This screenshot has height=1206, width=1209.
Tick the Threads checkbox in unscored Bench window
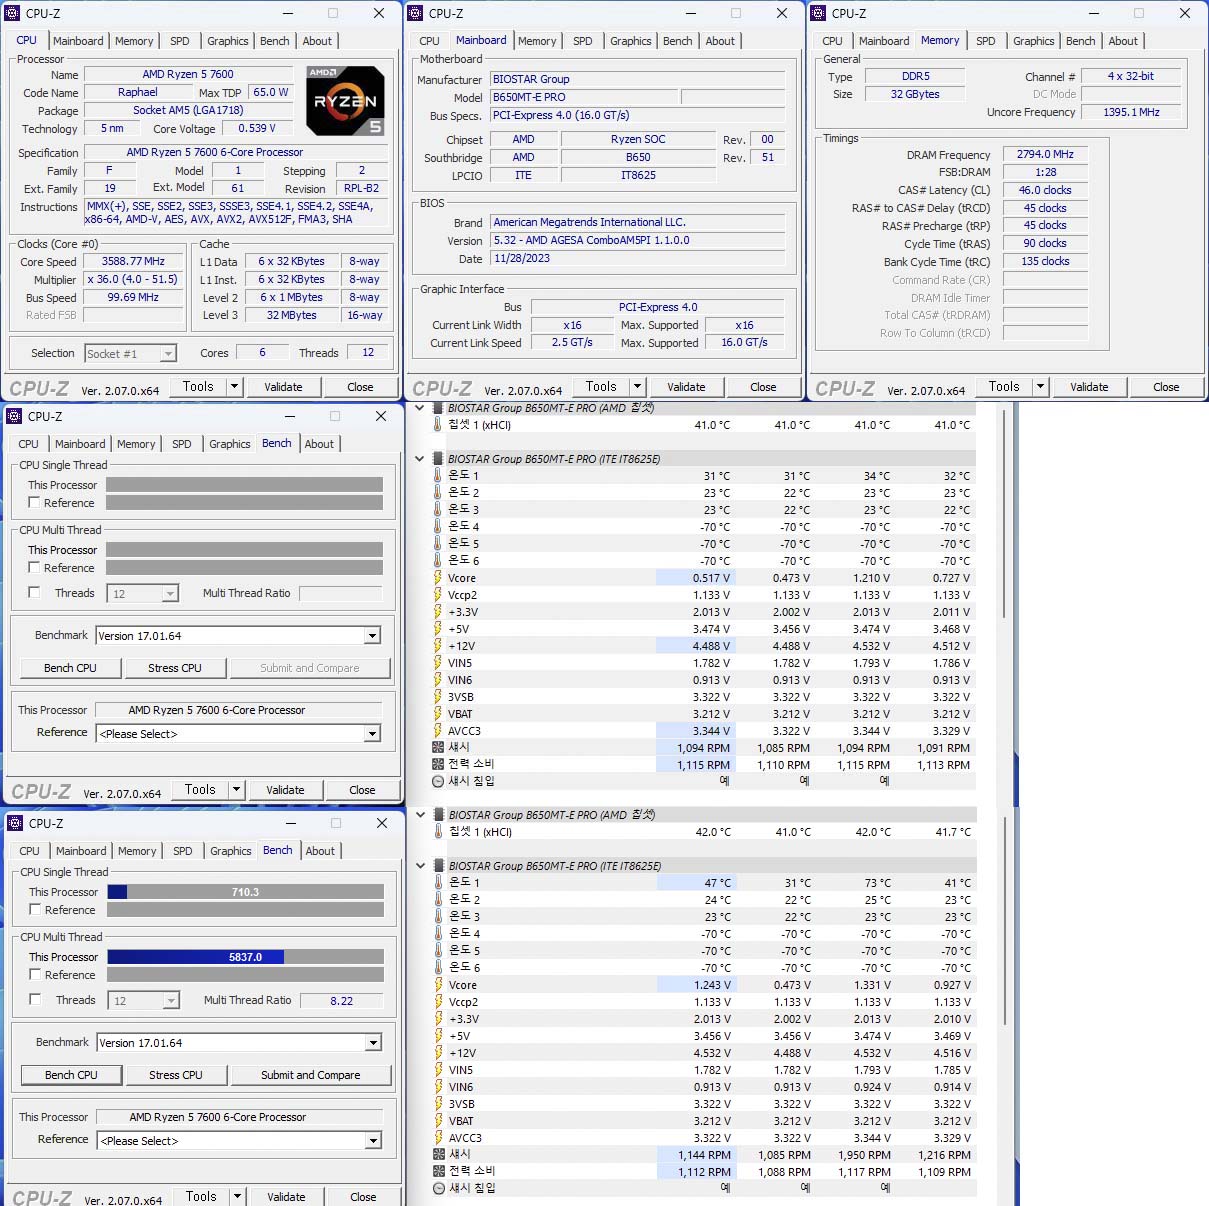point(34,593)
